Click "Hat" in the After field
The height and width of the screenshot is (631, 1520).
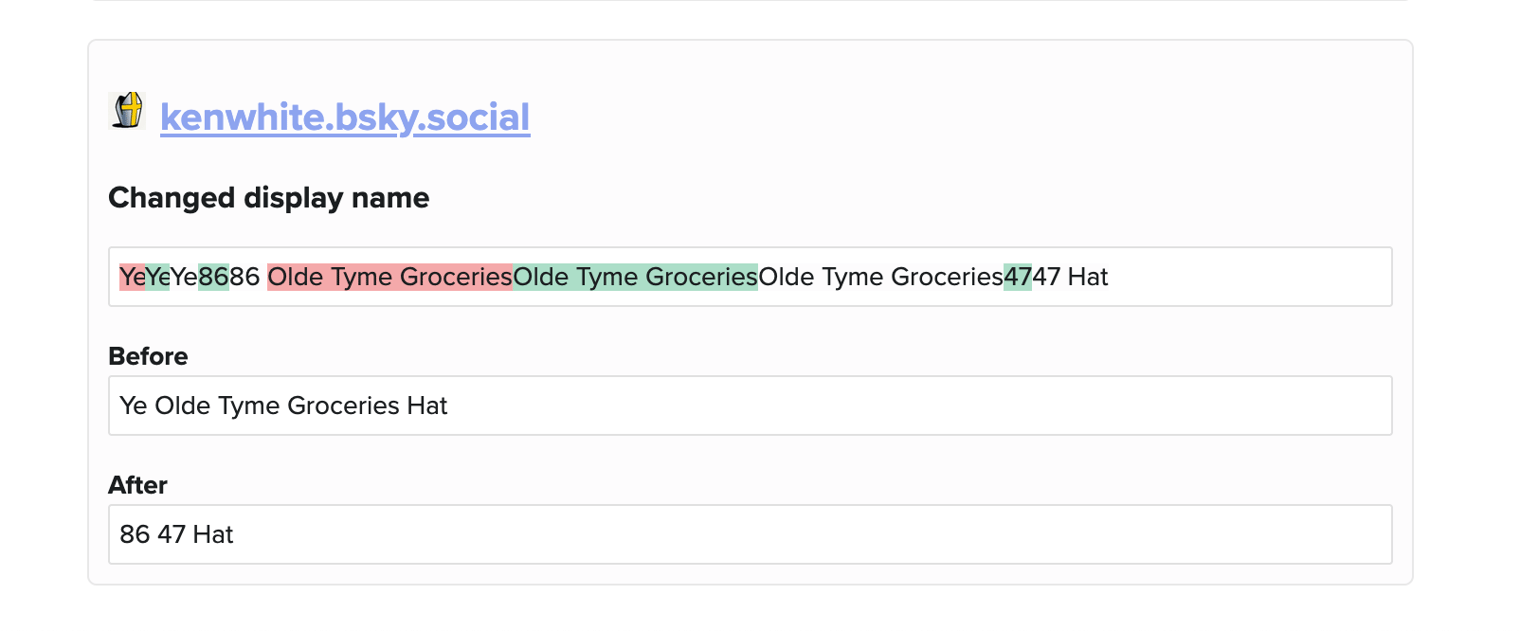coord(213,535)
